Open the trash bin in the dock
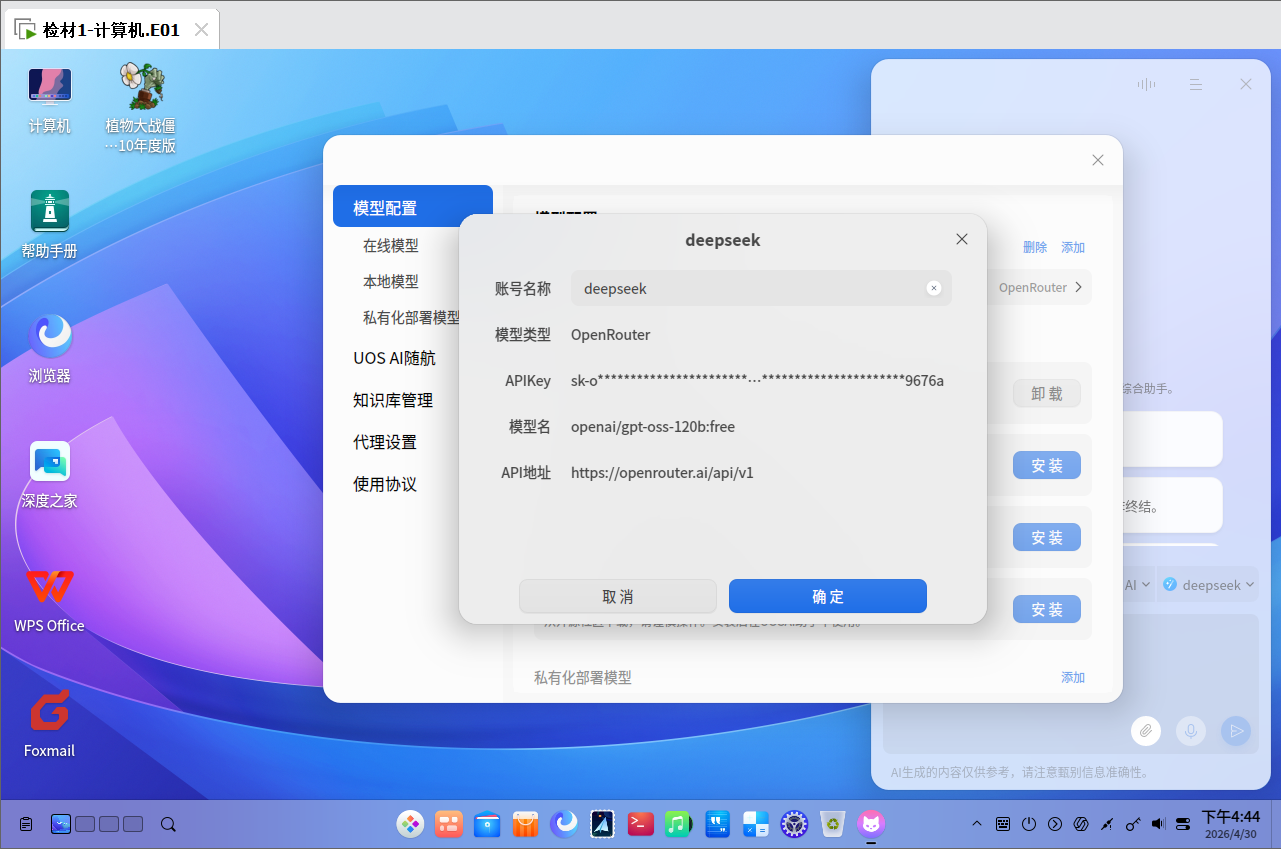The image size is (1281, 849). click(x=832, y=824)
